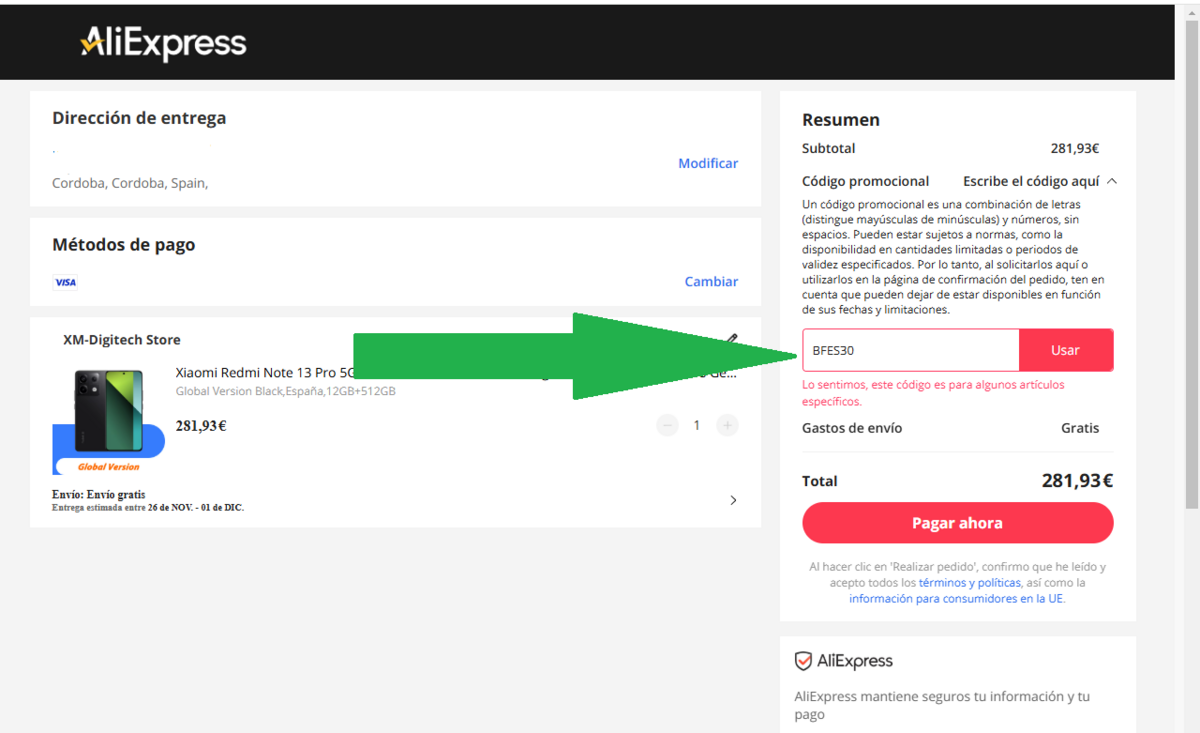Decrease quantity with the minus button
This screenshot has width=1200, height=733.
tap(667, 425)
